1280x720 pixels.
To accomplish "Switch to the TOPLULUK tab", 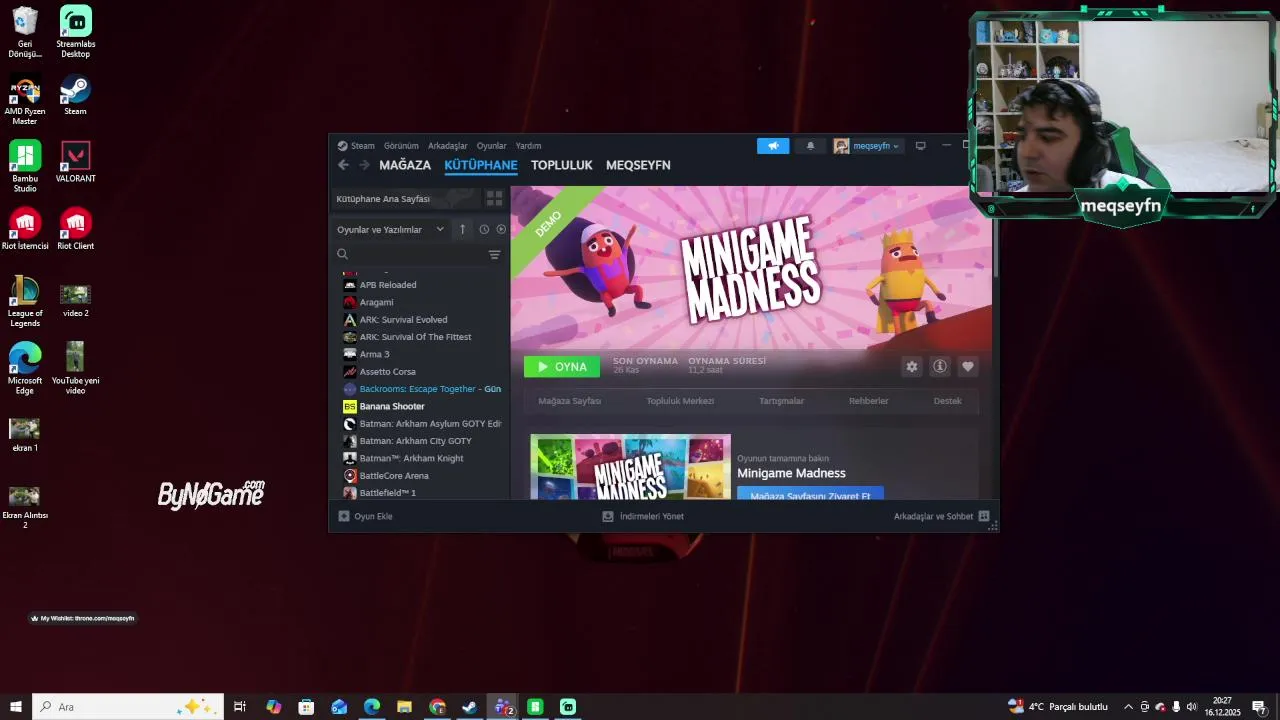I will click(x=561, y=165).
